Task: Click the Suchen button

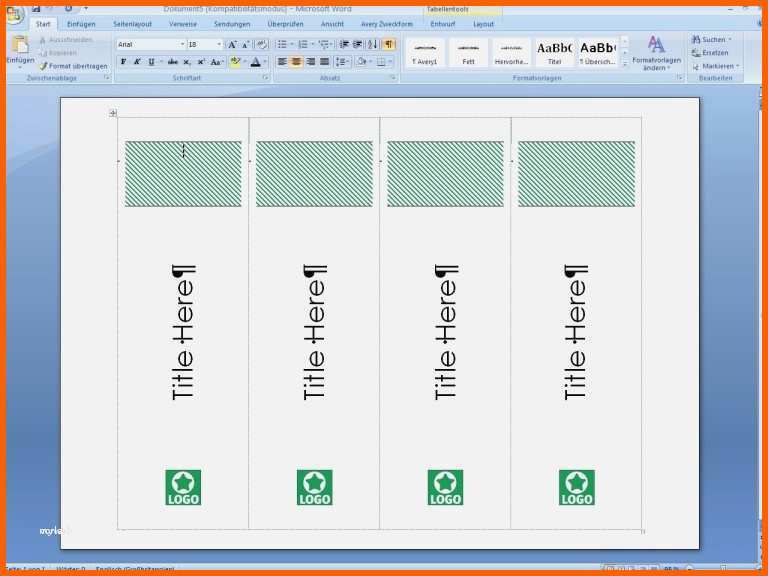Action: click(710, 40)
